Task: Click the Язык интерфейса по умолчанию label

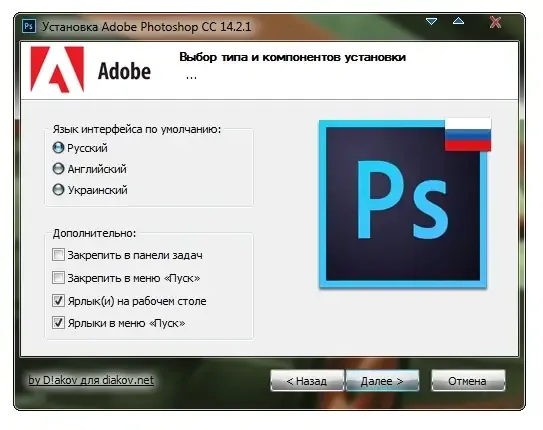Action: pyautogui.click(x=137, y=129)
